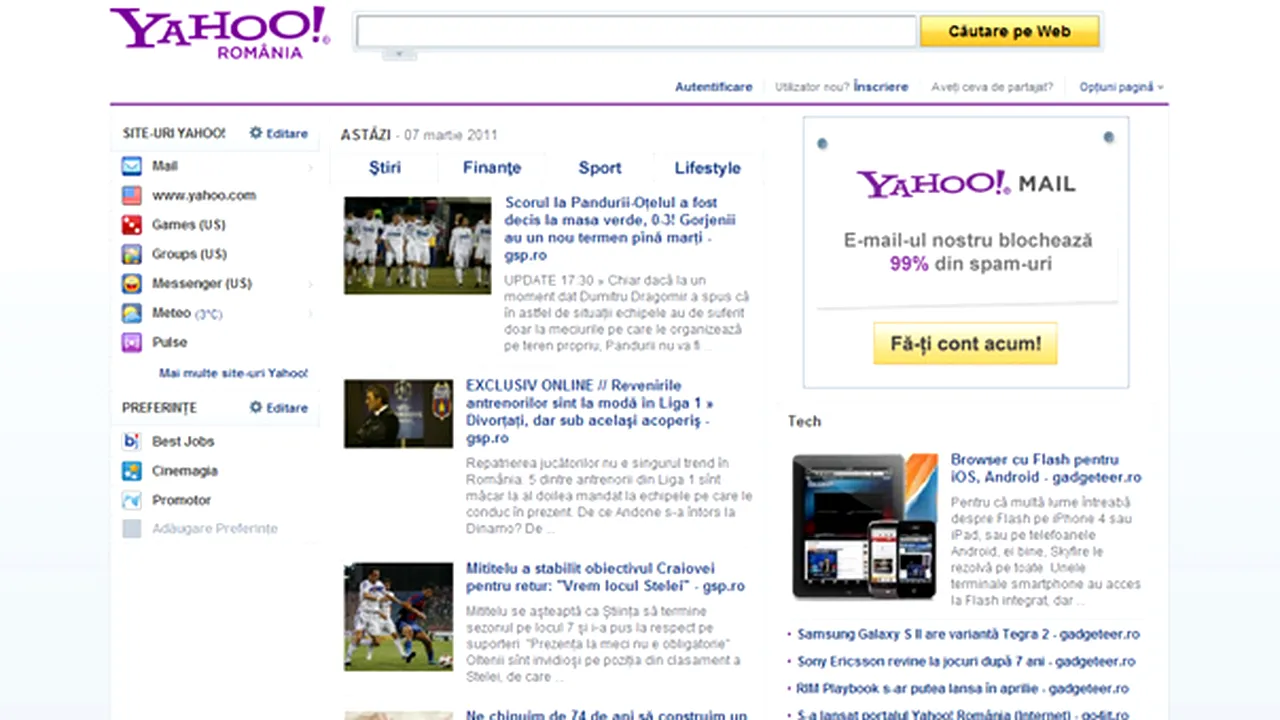Click the red dice Games icon
Image resolution: width=1280 pixels, height=720 pixels.
pyautogui.click(x=132, y=225)
